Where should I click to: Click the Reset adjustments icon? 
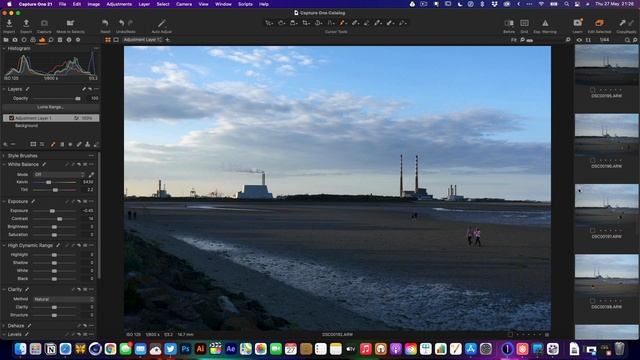coord(105,23)
